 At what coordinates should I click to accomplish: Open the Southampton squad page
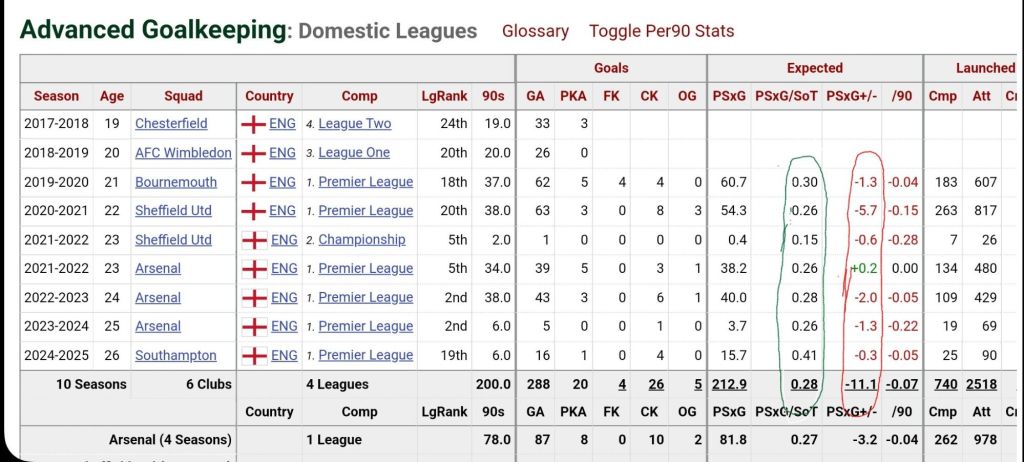click(x=176, y=355)
